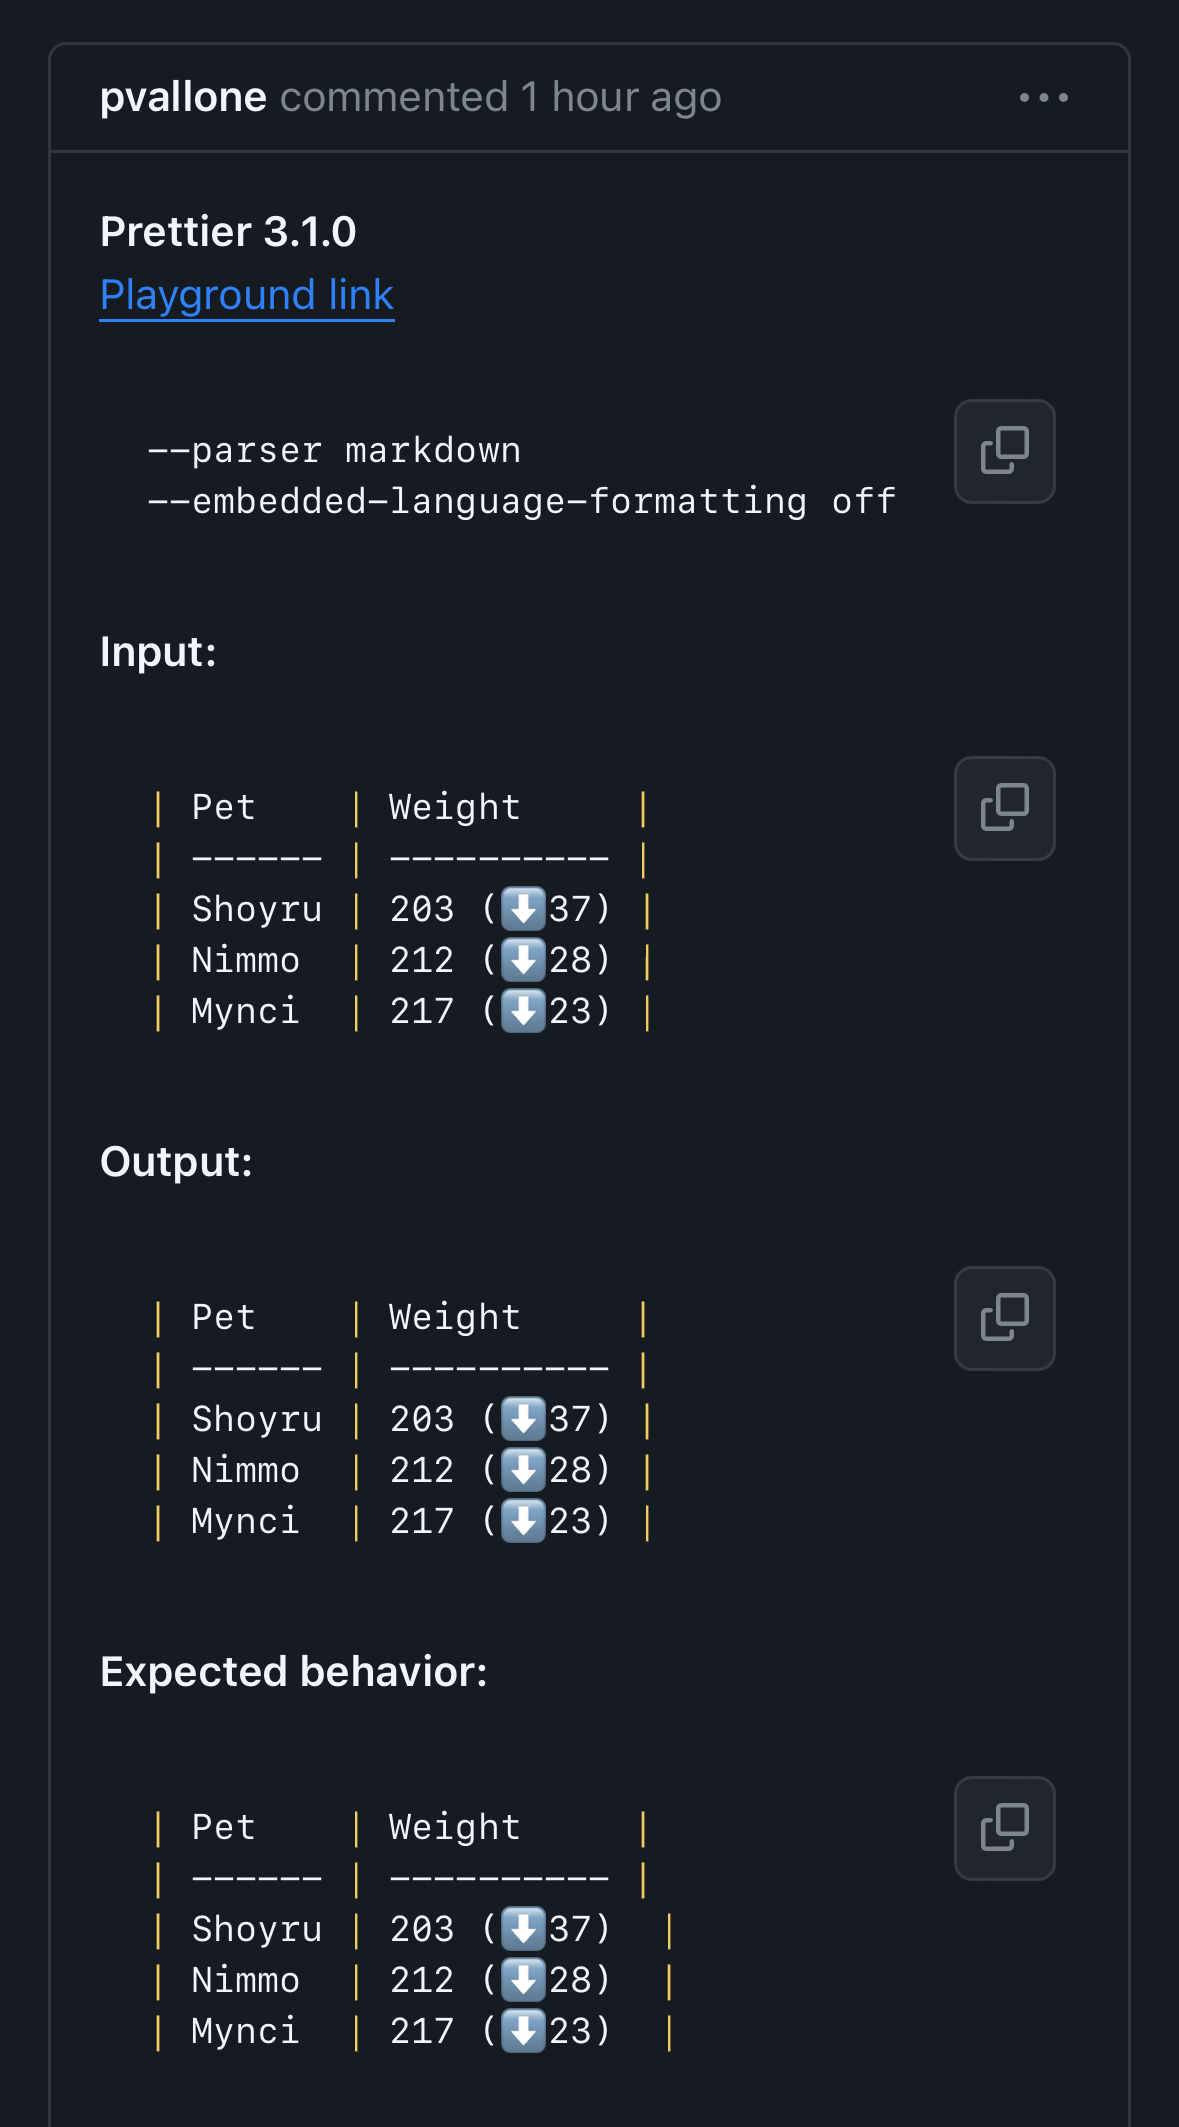1179x2127 pixels.
Task: Click the down arrow emoji beside Shoyru in Input
Action: (524, 908)
